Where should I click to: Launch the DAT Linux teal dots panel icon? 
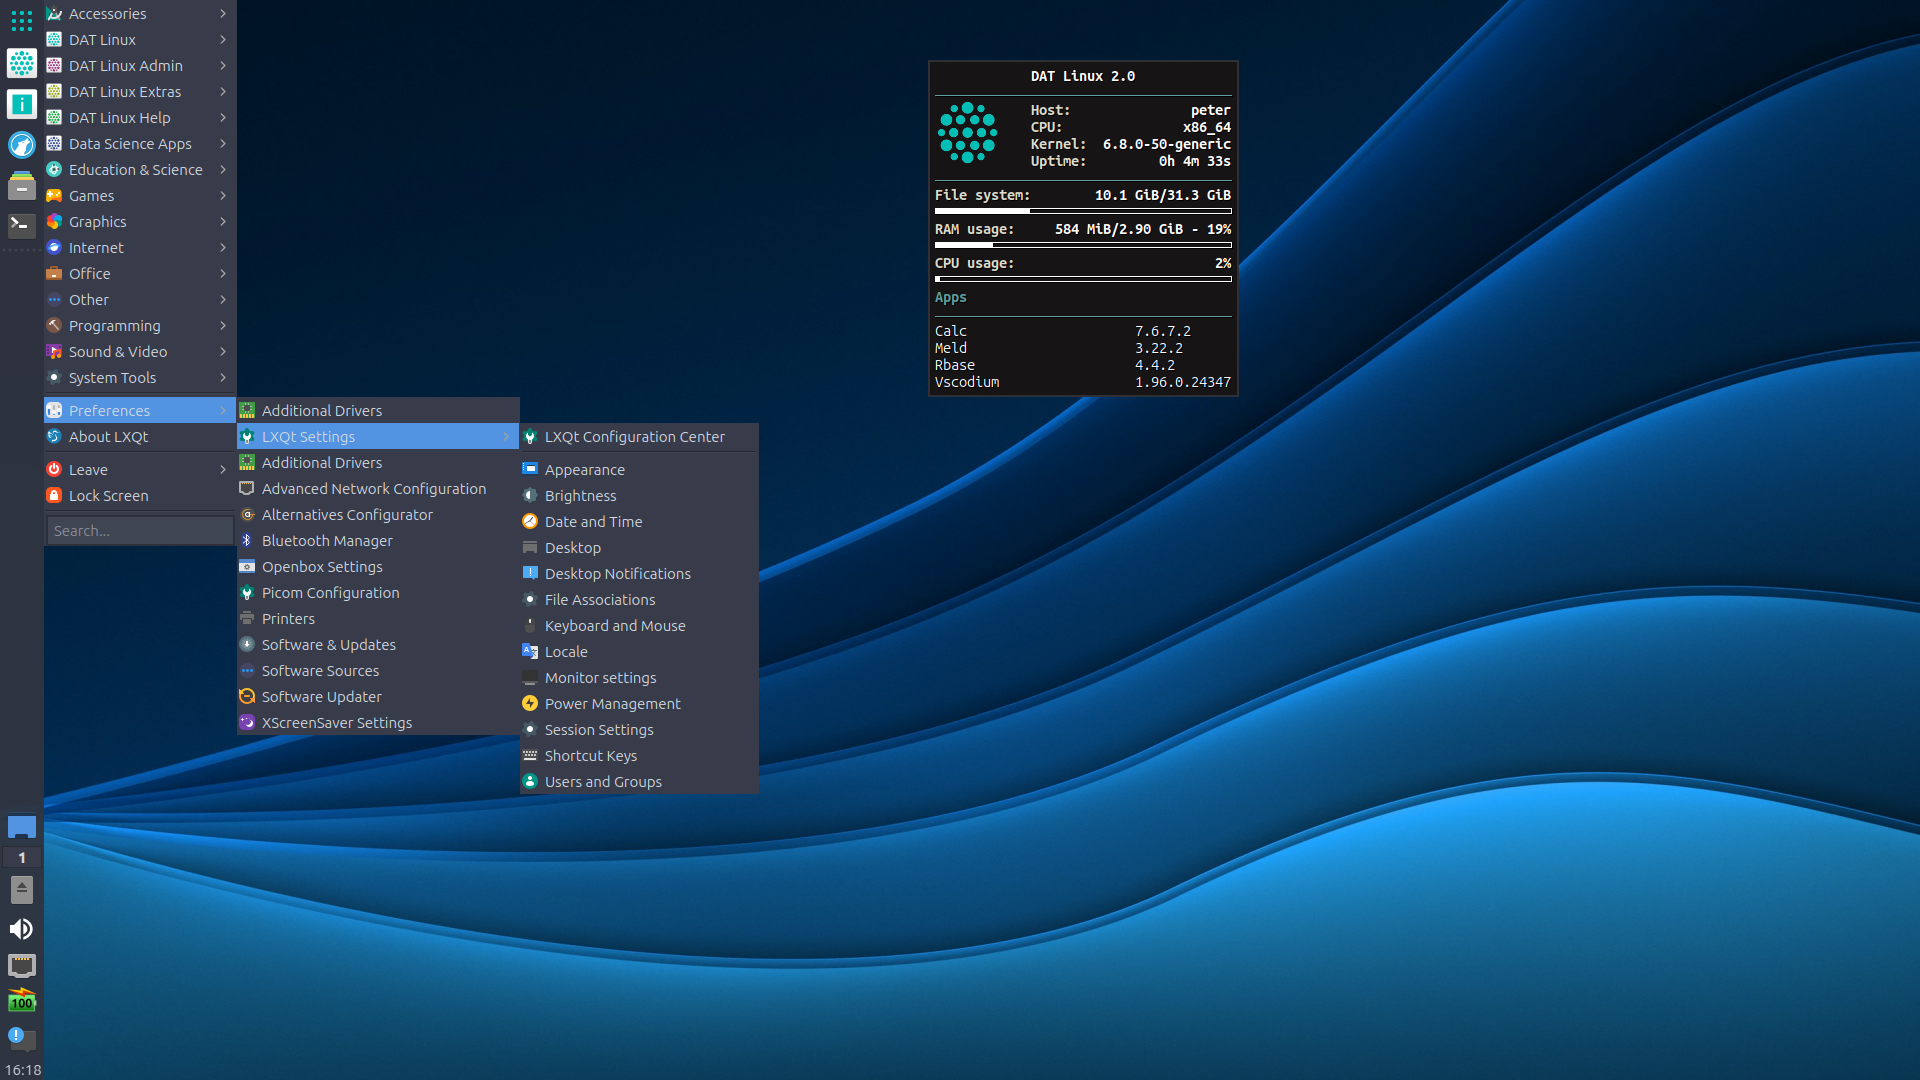click(21, 63)
